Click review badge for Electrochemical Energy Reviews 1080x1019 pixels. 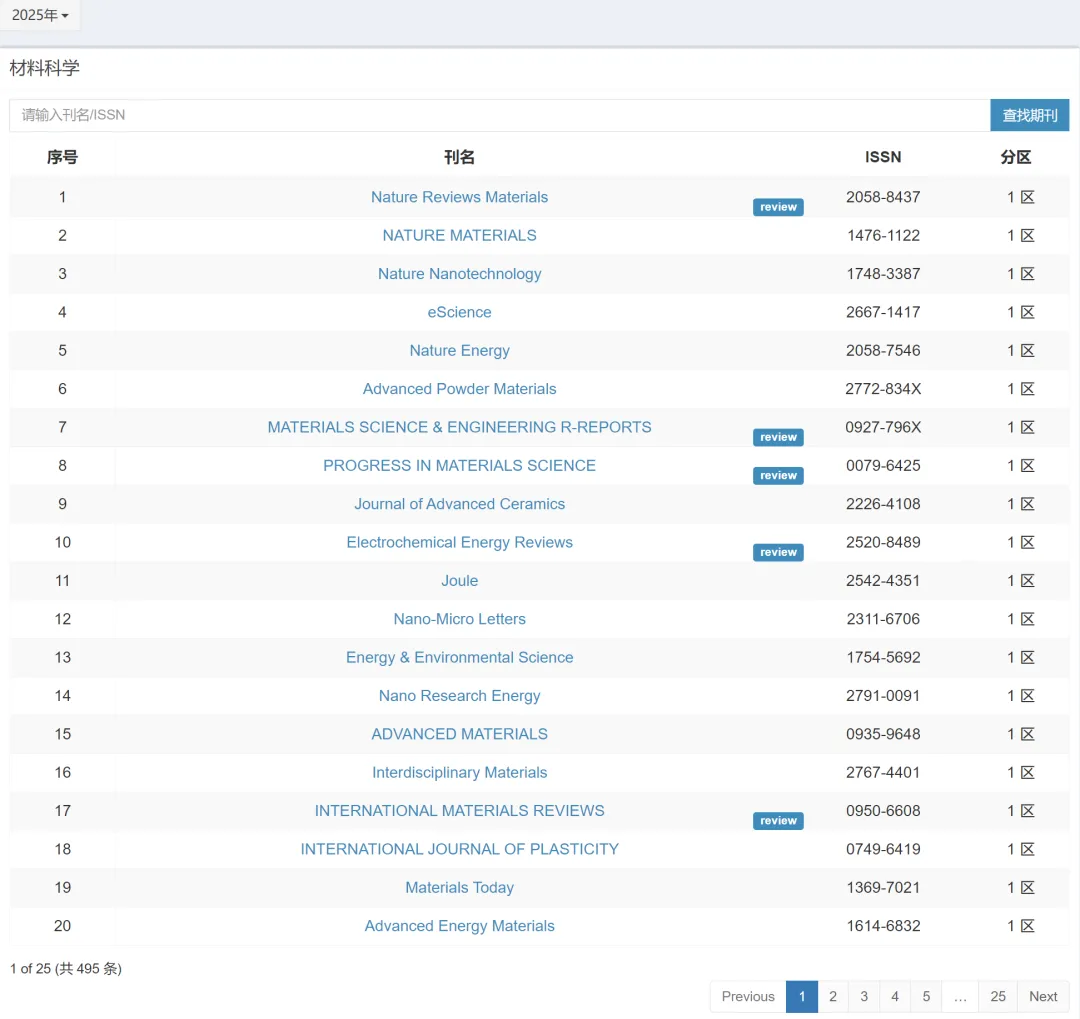click(778, 552)
